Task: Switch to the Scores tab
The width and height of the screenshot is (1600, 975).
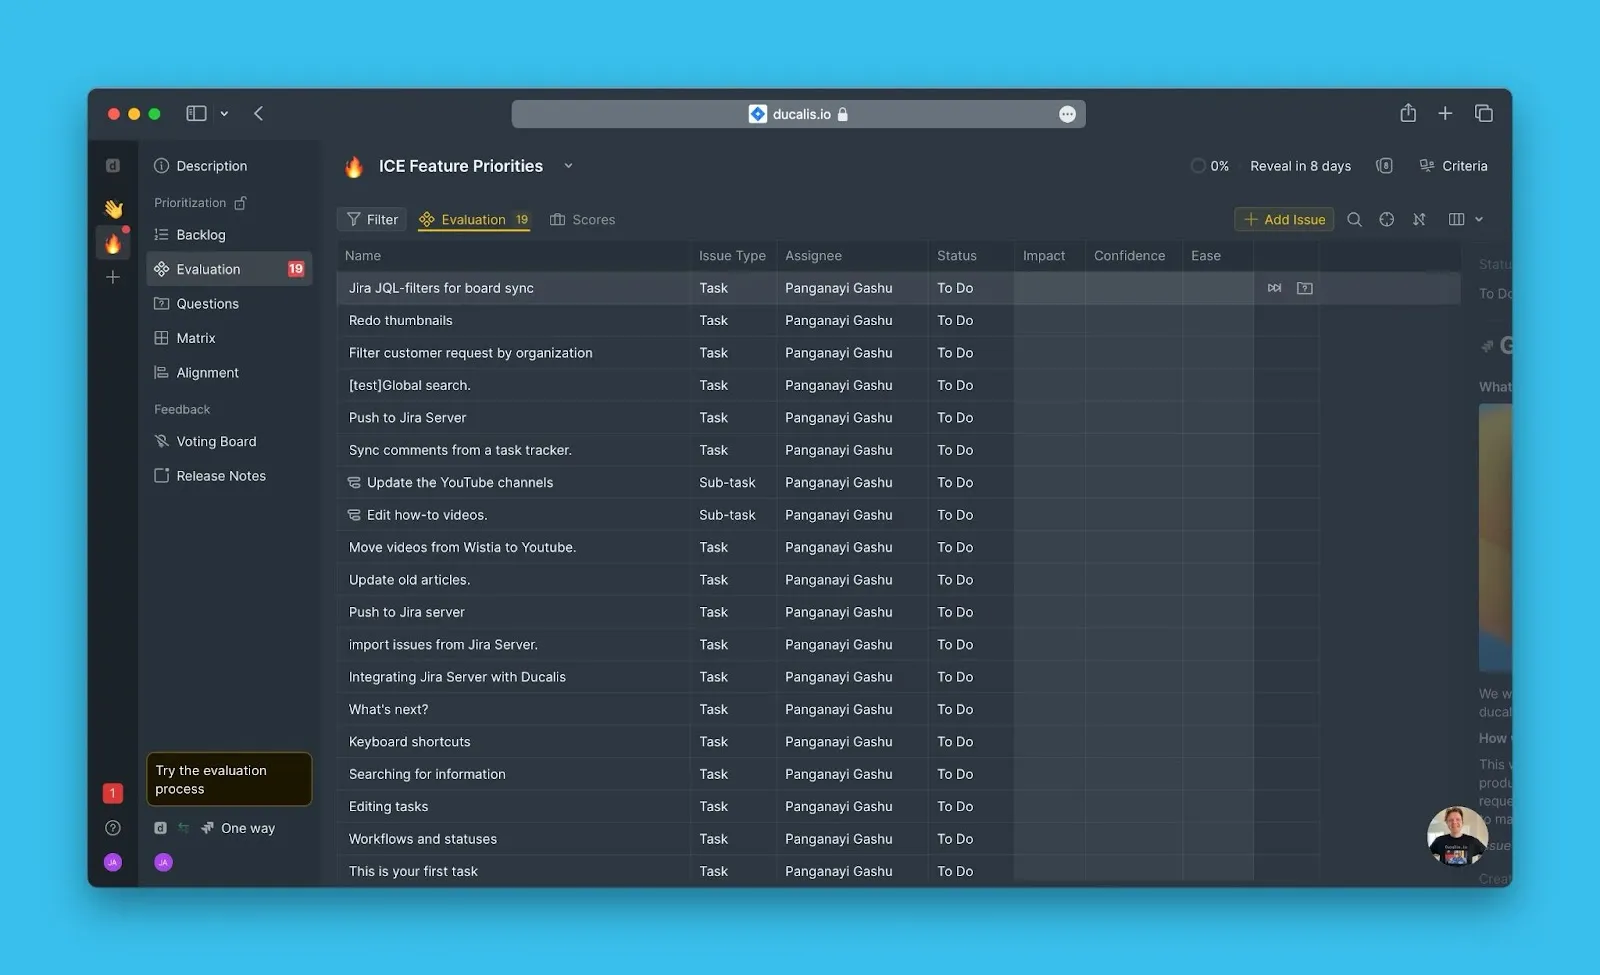Action: tap(583, 220)
